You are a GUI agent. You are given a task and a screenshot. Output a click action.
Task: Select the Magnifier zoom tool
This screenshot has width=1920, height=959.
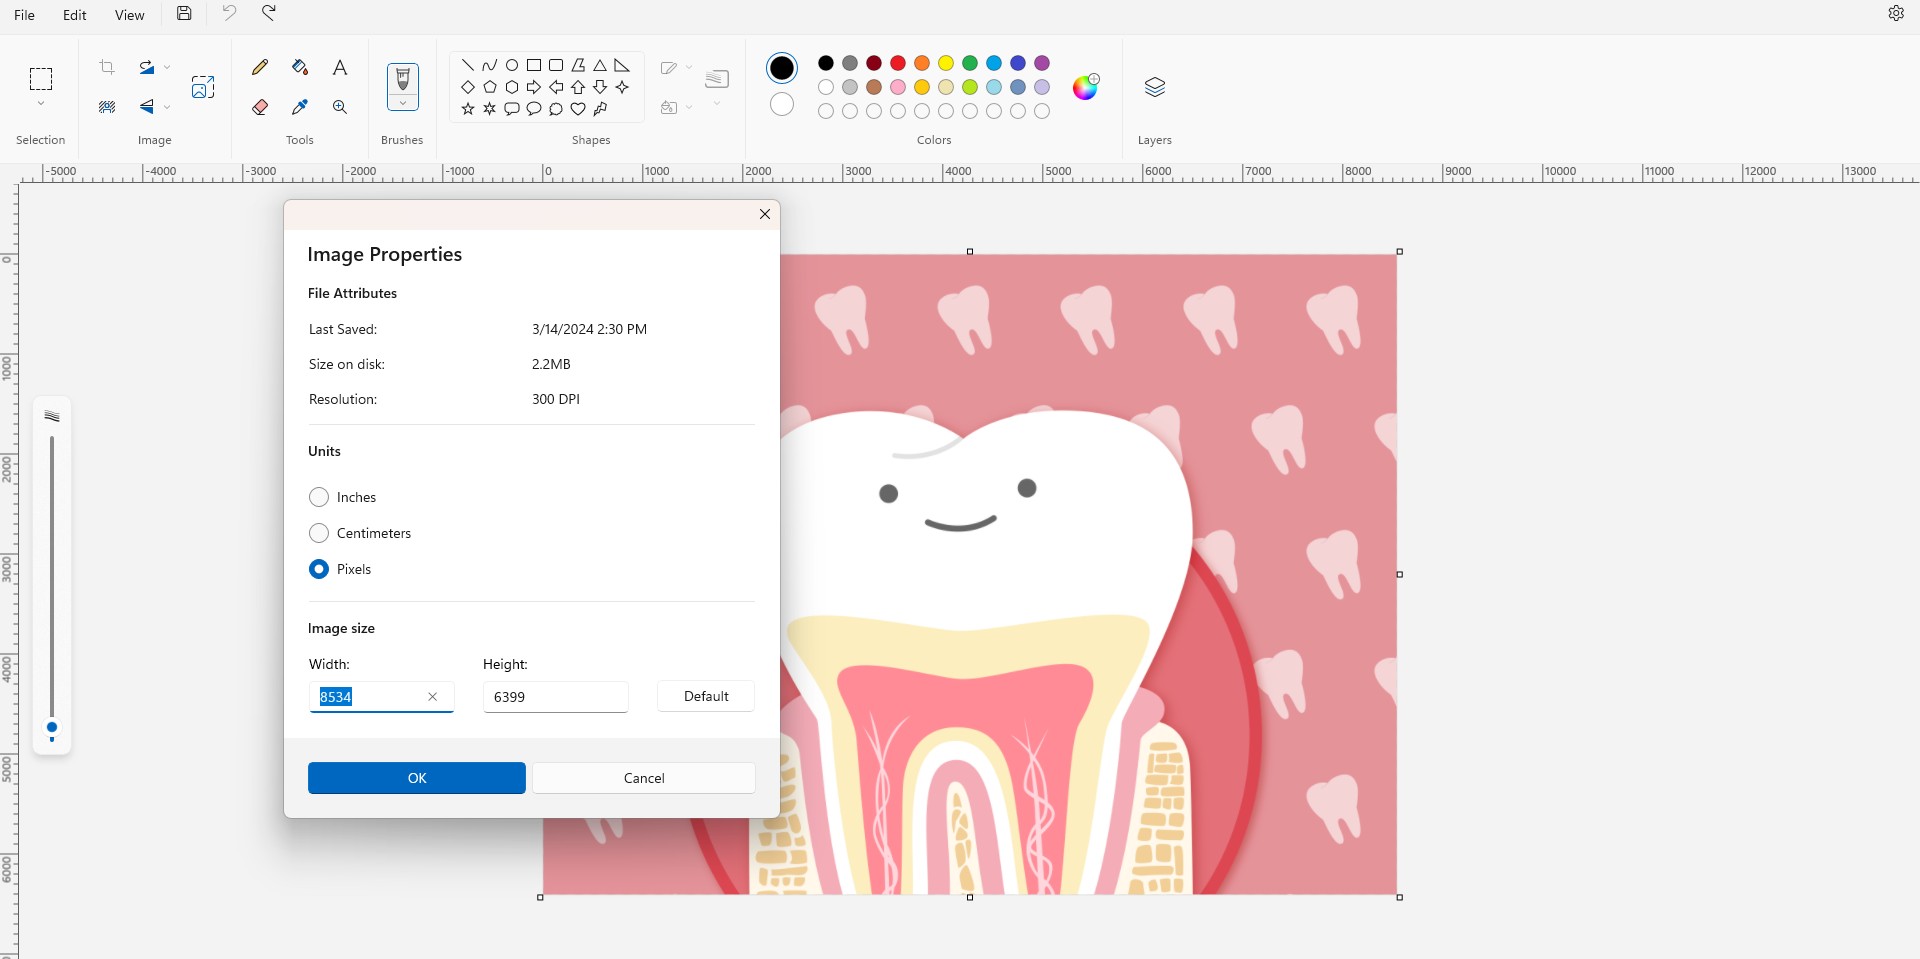340,107
